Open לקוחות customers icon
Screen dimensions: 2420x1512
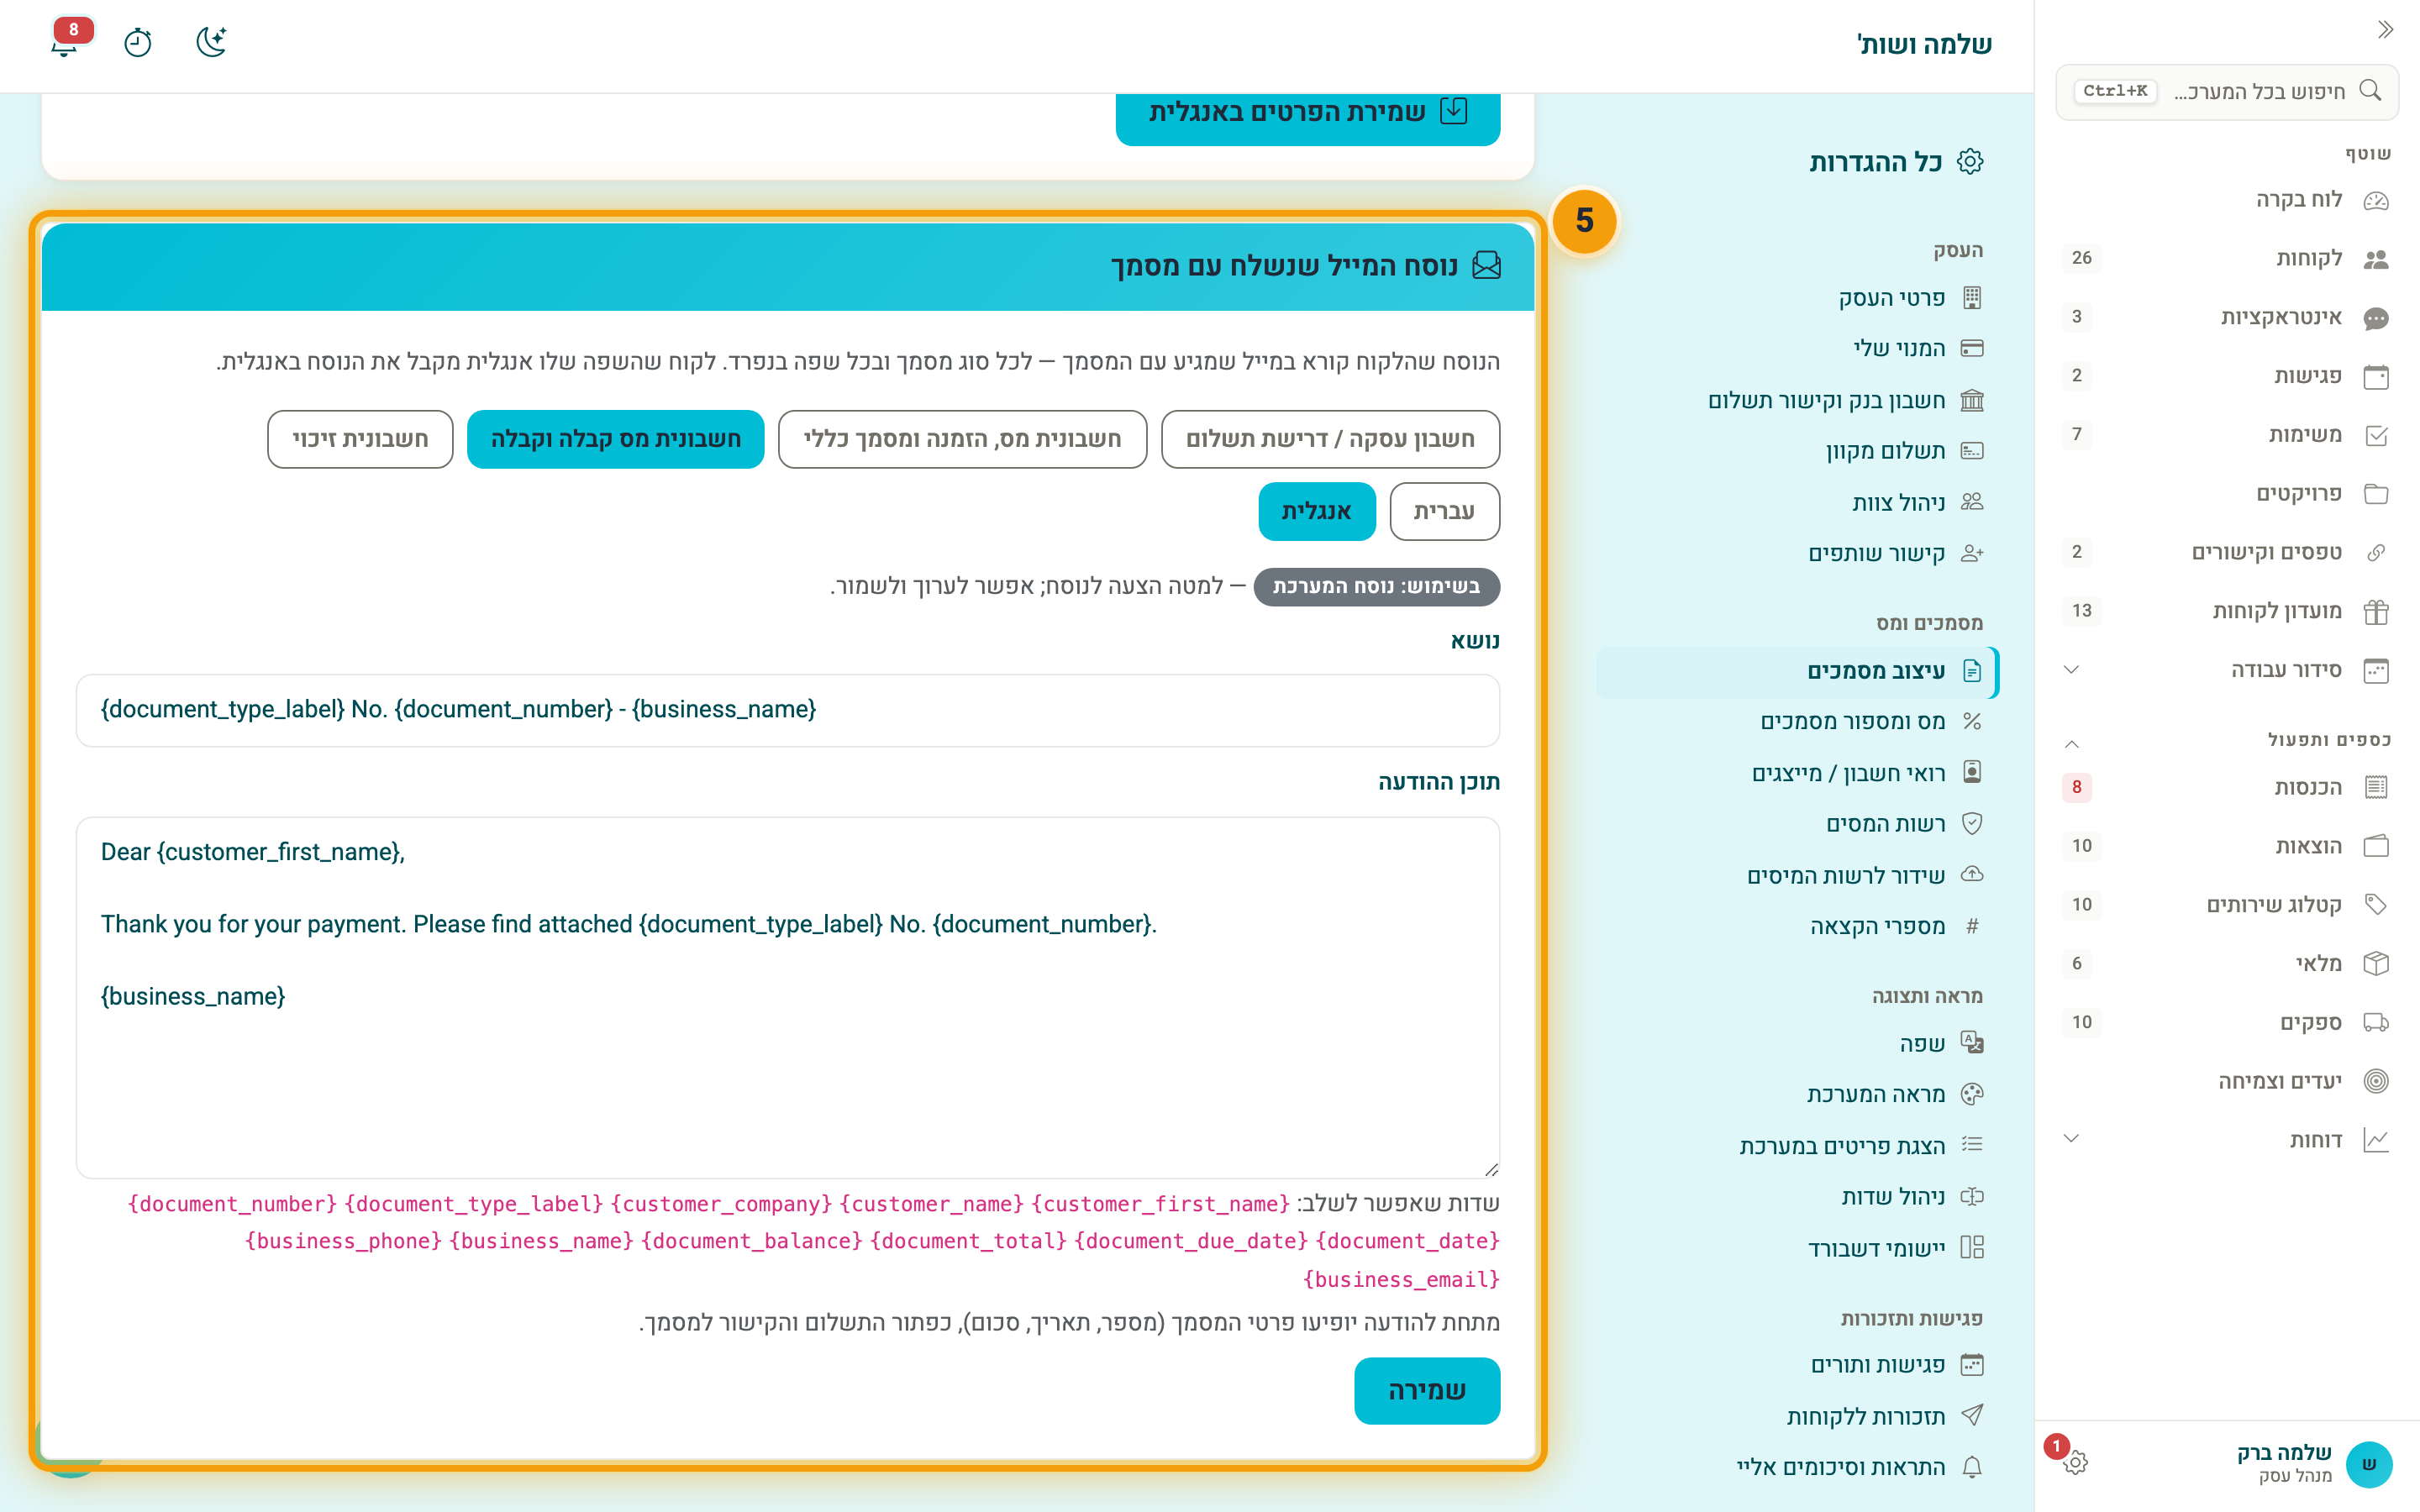2376,259
